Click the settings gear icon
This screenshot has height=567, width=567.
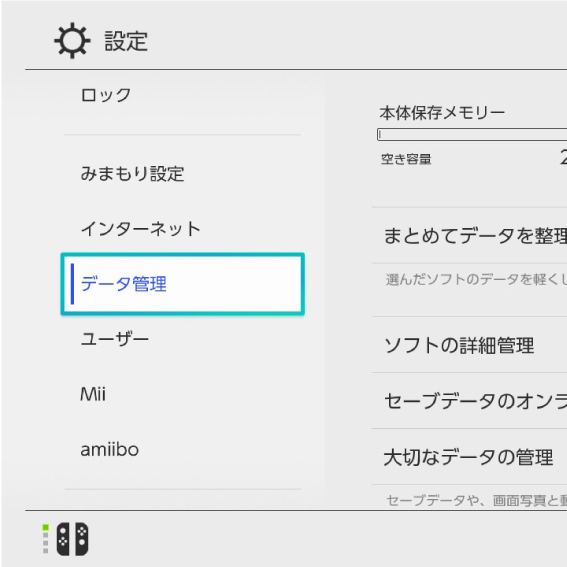pyautogui.click(x=72, y=40)
